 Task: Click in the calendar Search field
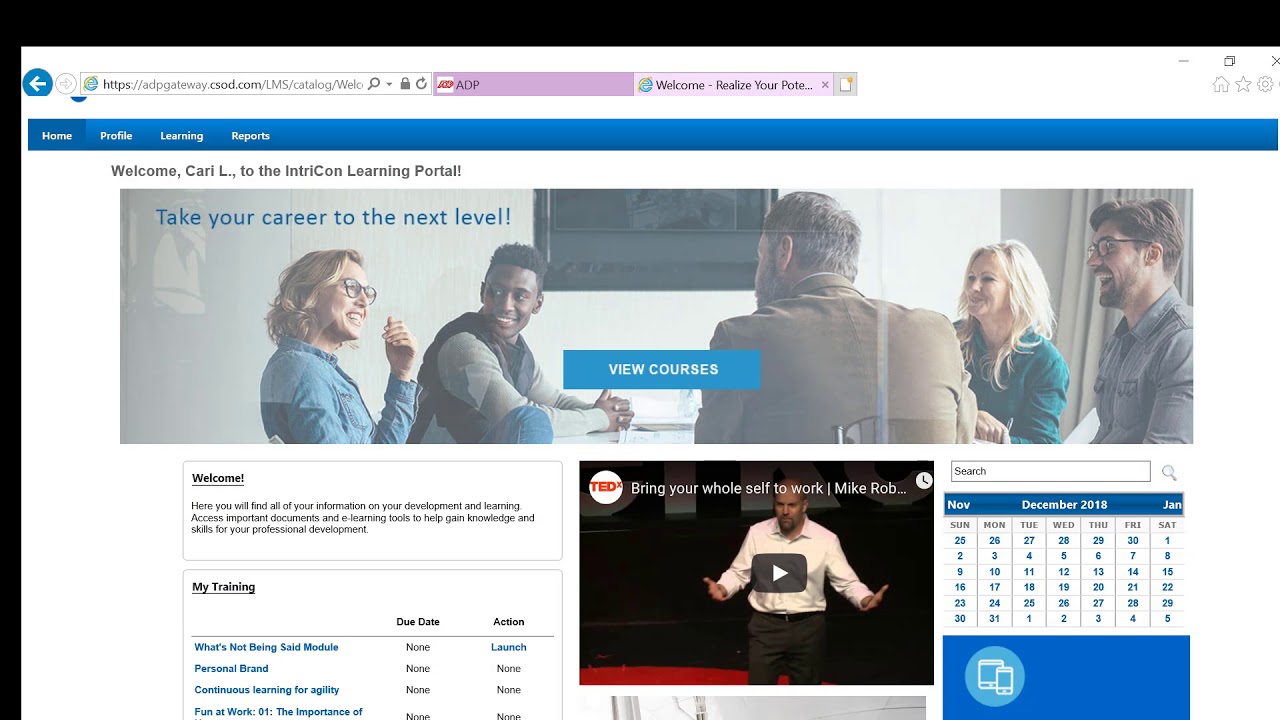[1050, 471]
